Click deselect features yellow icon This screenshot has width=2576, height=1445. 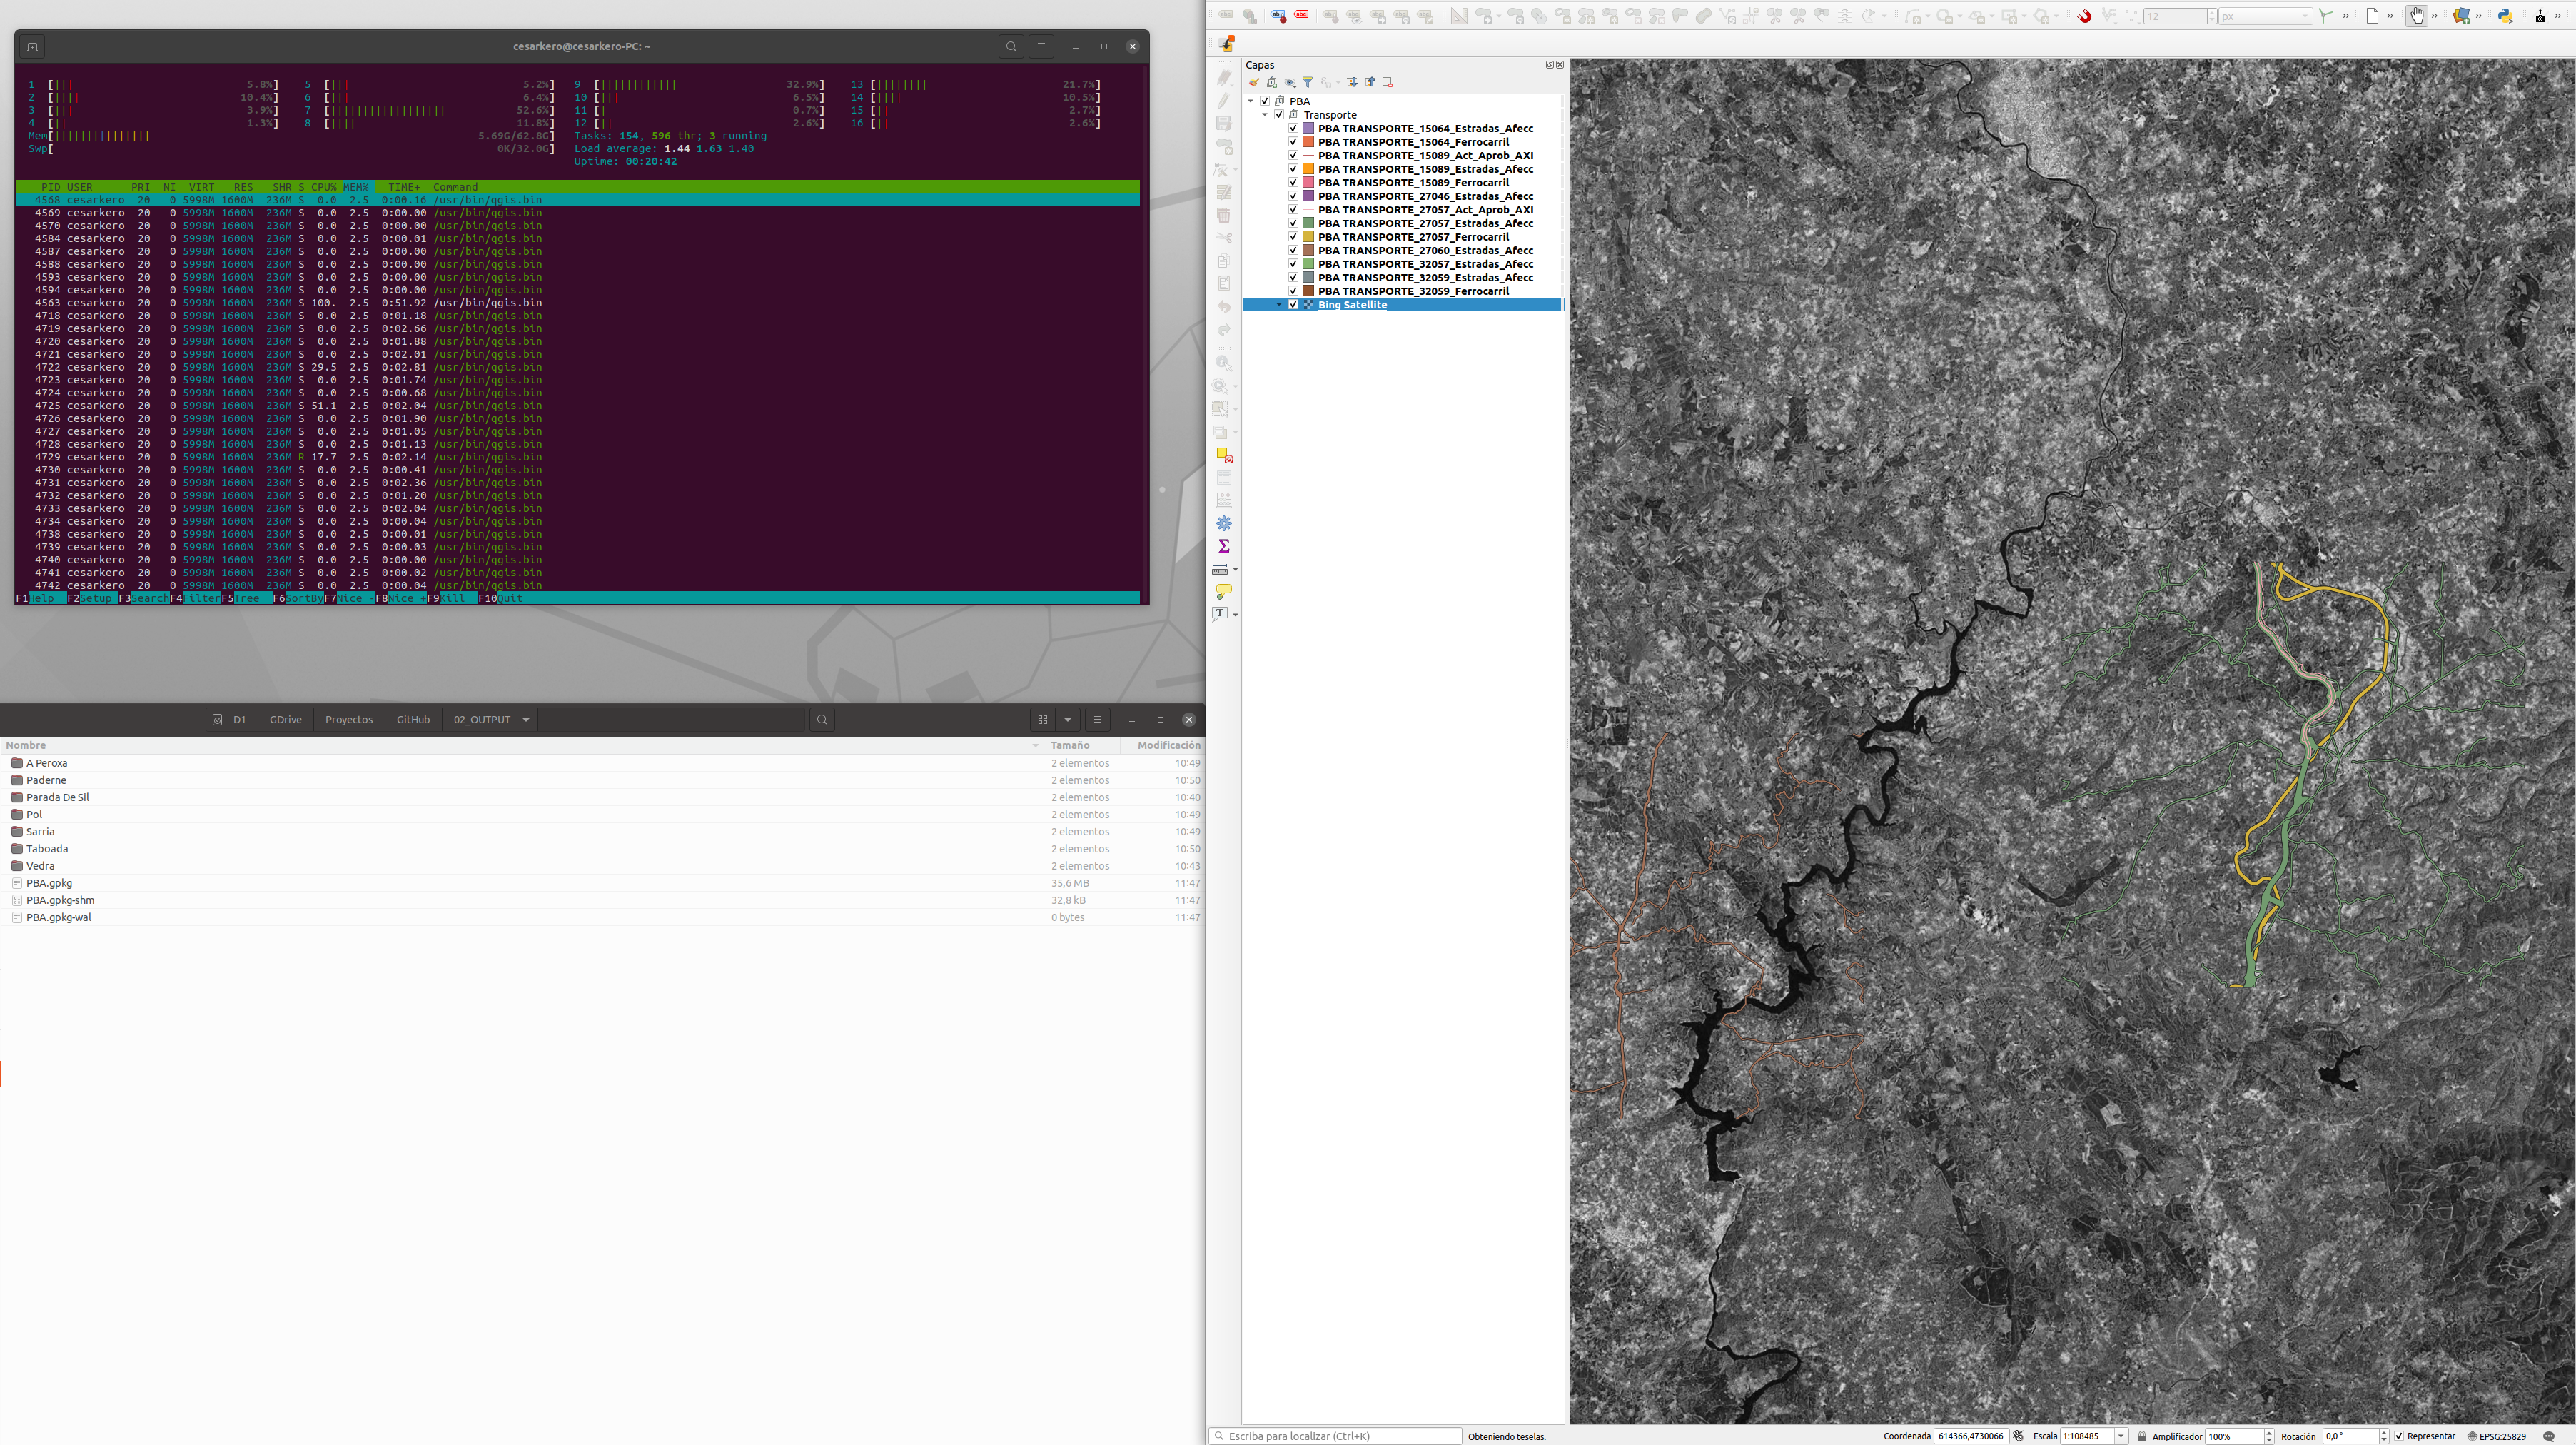[x=1223, y=455]
